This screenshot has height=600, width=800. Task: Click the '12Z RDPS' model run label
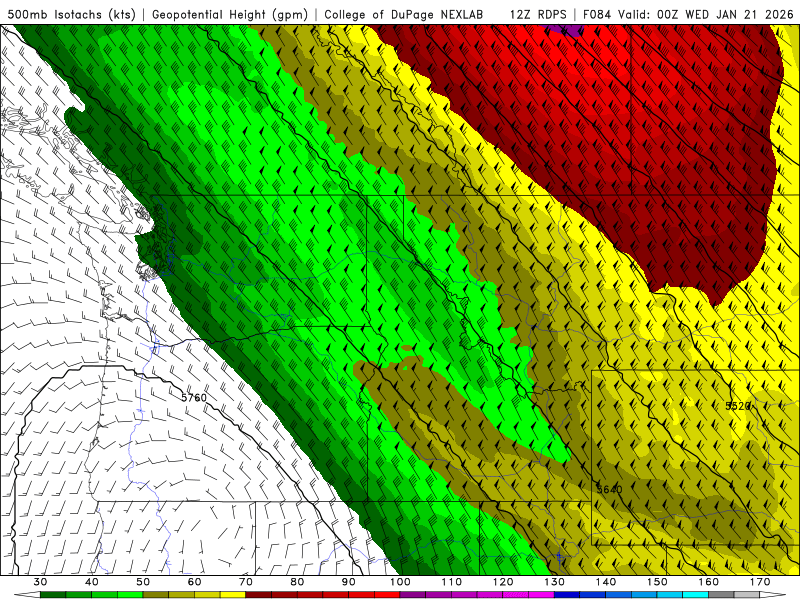pos(537,15)
